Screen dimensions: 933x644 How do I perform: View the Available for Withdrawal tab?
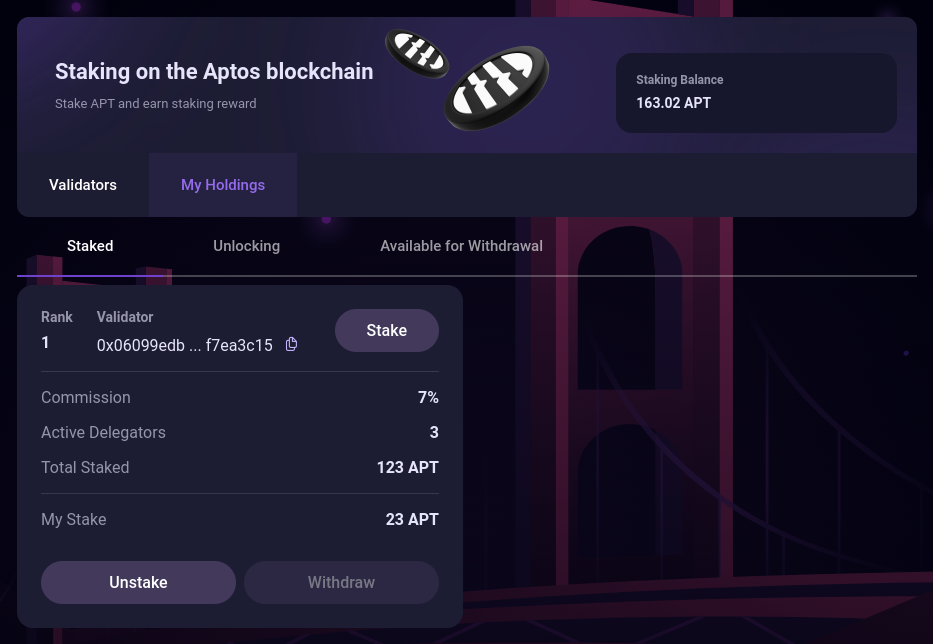pyautogui.click(x=461, y=246)
